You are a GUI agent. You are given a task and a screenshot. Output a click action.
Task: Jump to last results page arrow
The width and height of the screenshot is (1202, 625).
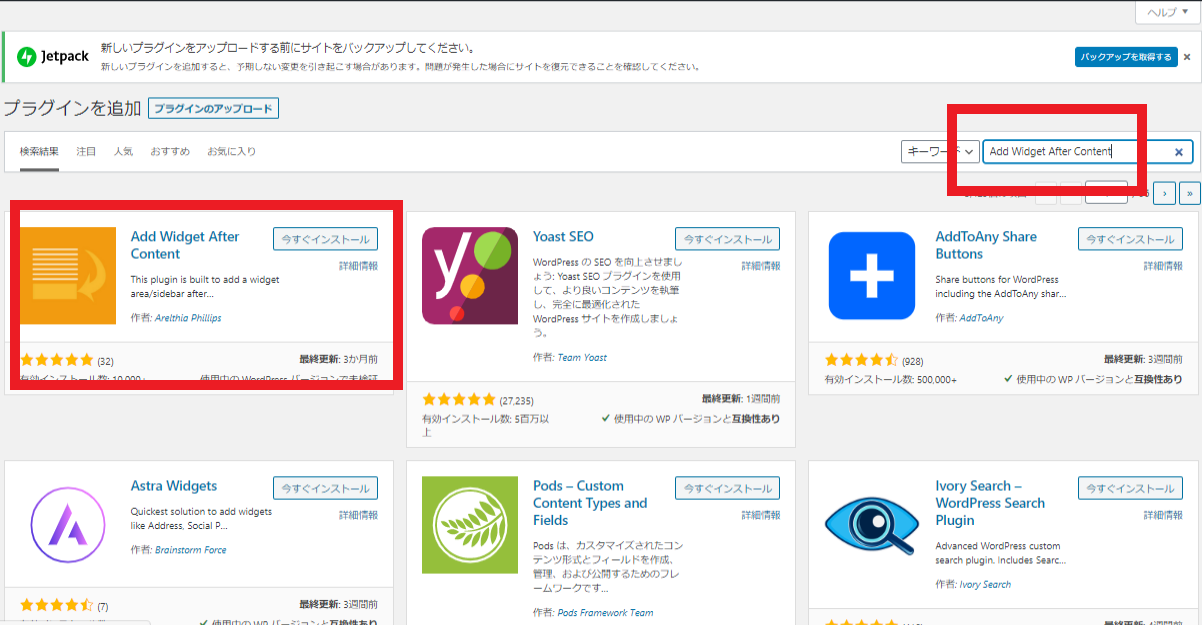1190,193
